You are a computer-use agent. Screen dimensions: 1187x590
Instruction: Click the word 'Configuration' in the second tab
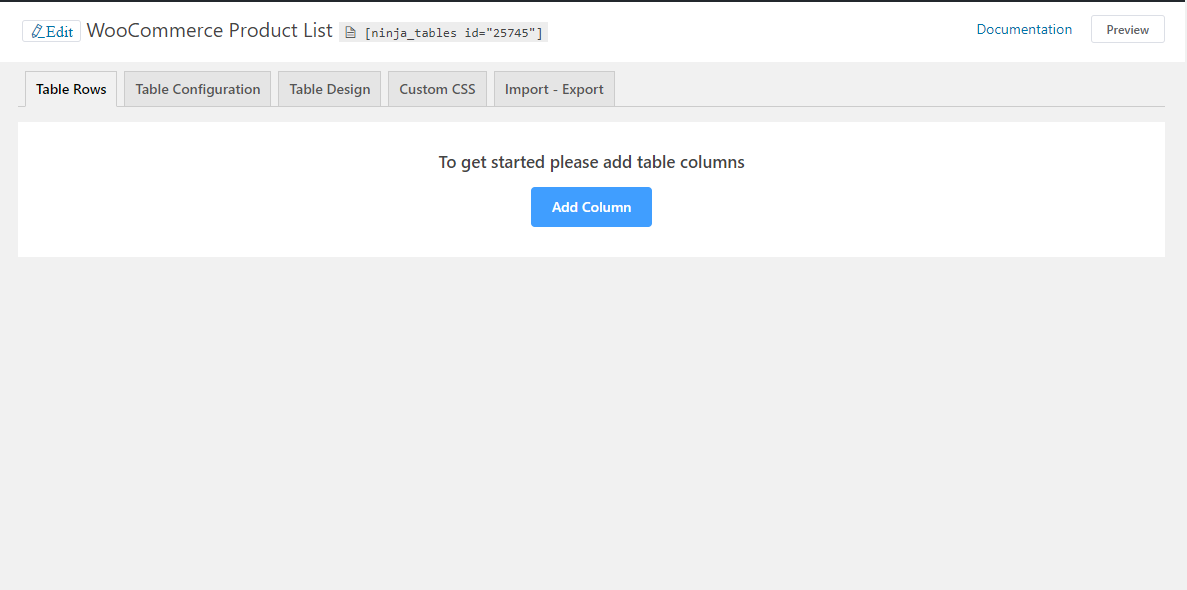[x=216, y=89]
